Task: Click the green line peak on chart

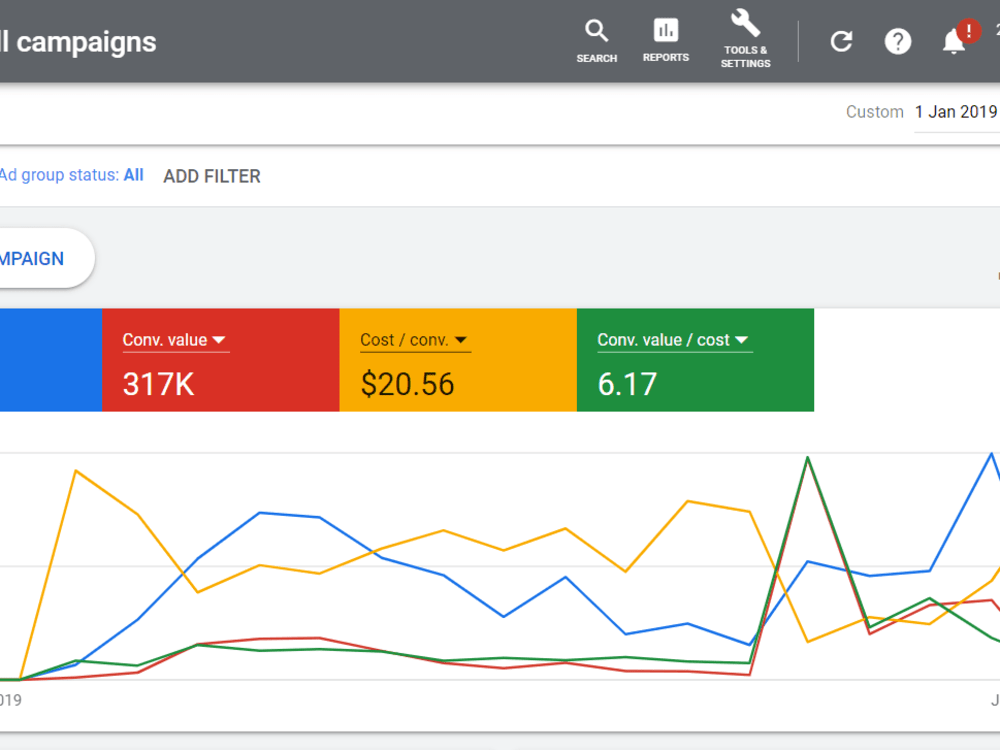Action: 807,458
